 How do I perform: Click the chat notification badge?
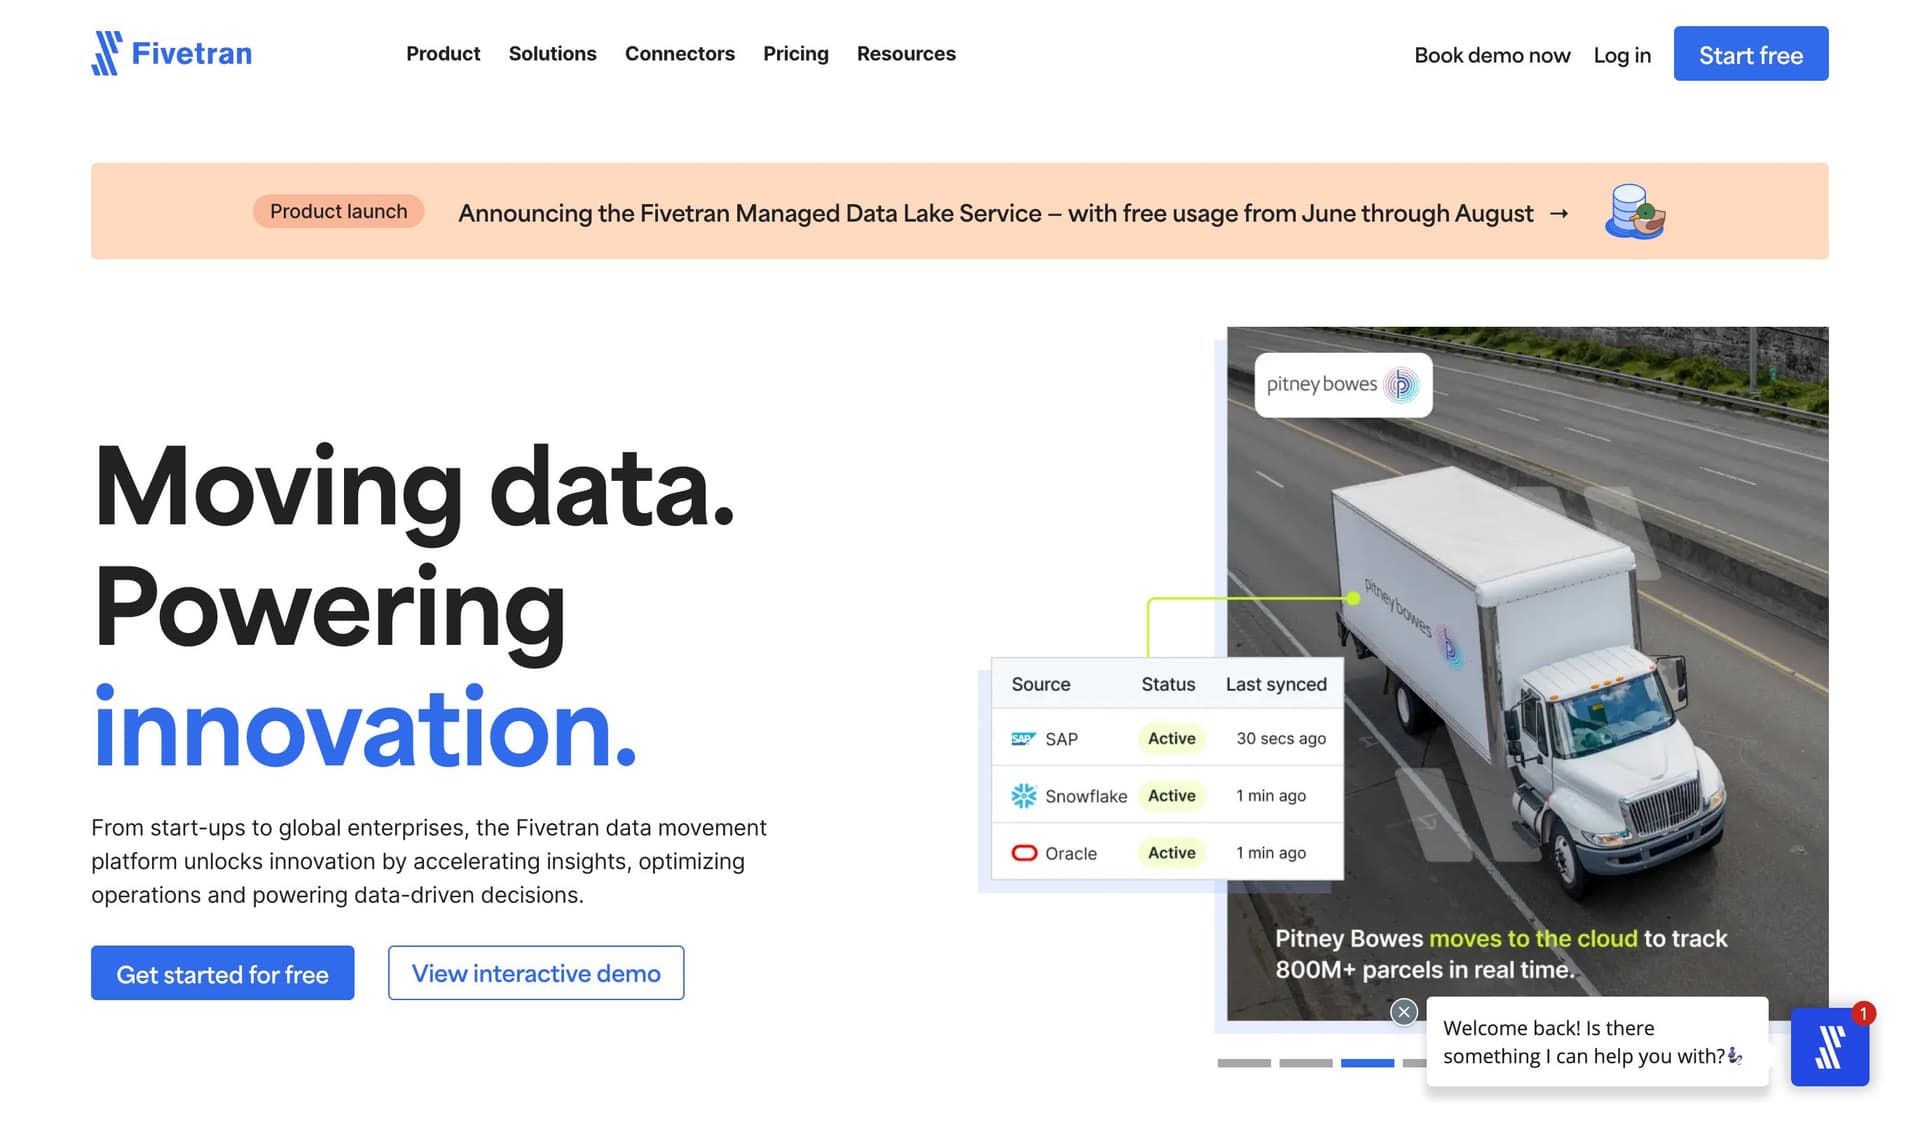click(x=1863, y=1013)
